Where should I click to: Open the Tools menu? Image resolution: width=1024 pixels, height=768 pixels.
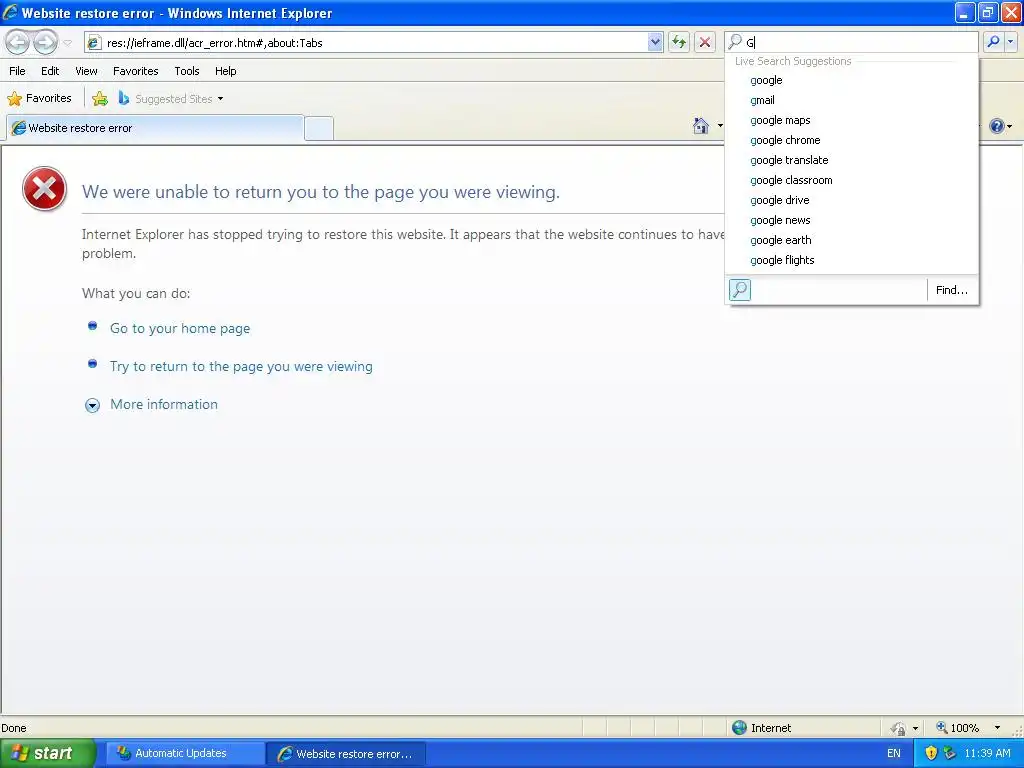click(186, 71)
